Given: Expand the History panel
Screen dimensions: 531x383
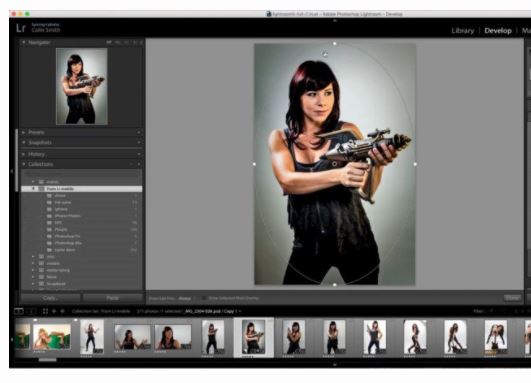Looking at the screenshot, I should [24, 154].
